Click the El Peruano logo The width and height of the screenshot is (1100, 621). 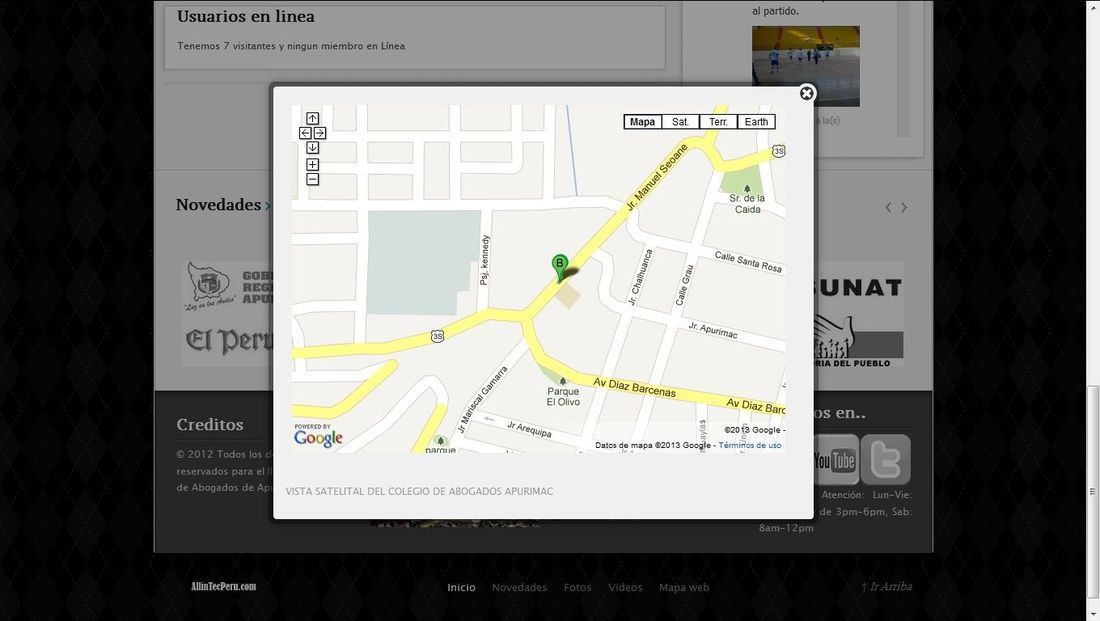229,342
